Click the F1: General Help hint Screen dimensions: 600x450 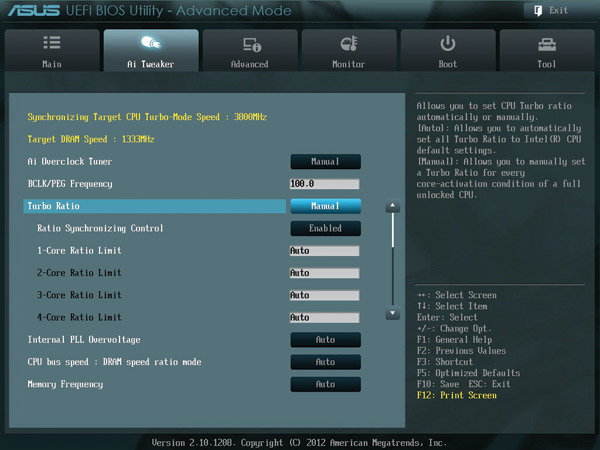pos(455,340)
